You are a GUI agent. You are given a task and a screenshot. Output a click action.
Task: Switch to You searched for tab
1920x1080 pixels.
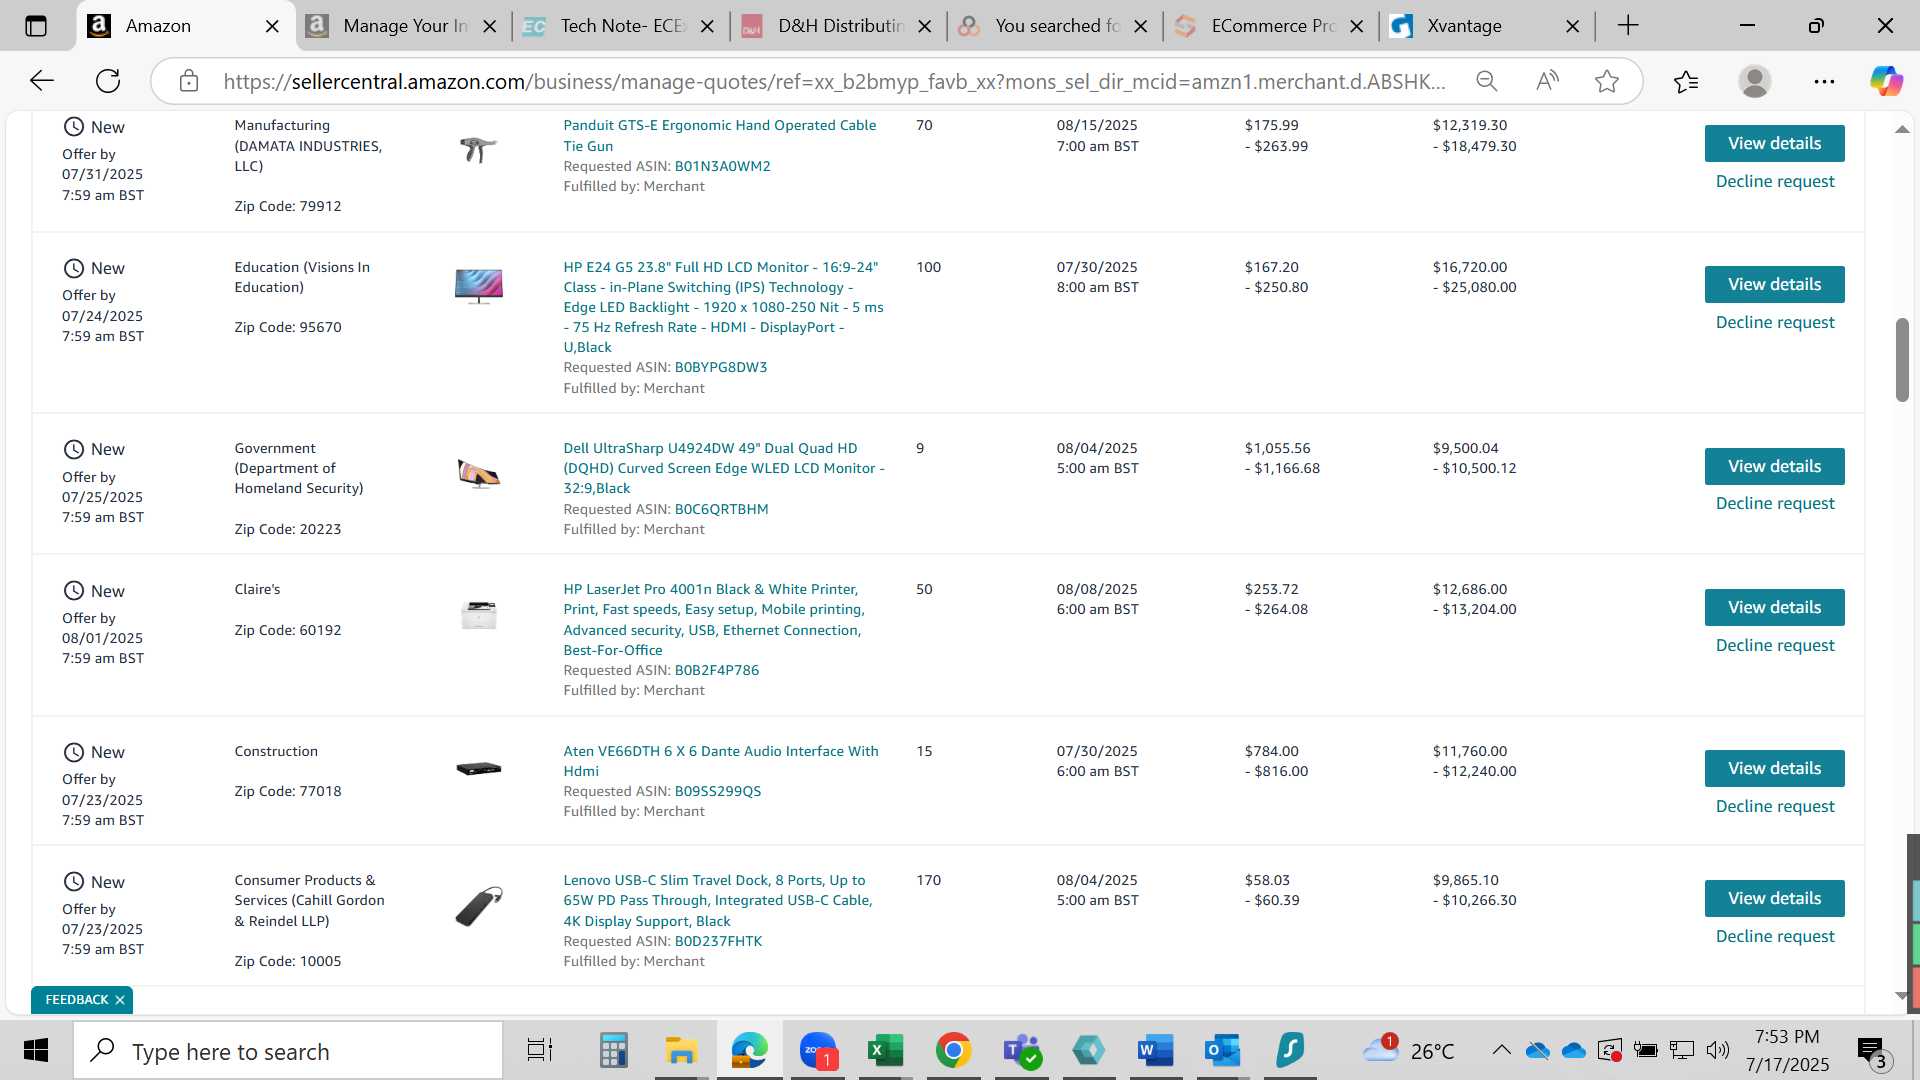(1056, 26)
